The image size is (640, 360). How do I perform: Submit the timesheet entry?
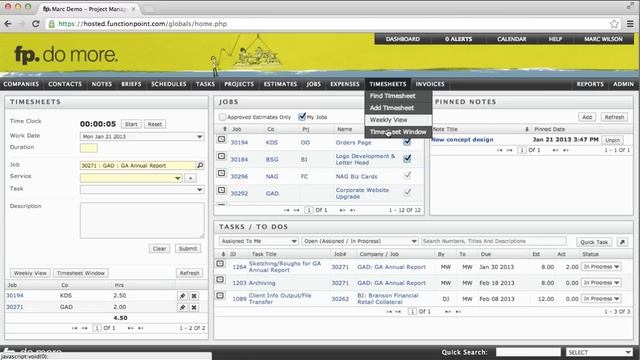click(x=188, y=249)
